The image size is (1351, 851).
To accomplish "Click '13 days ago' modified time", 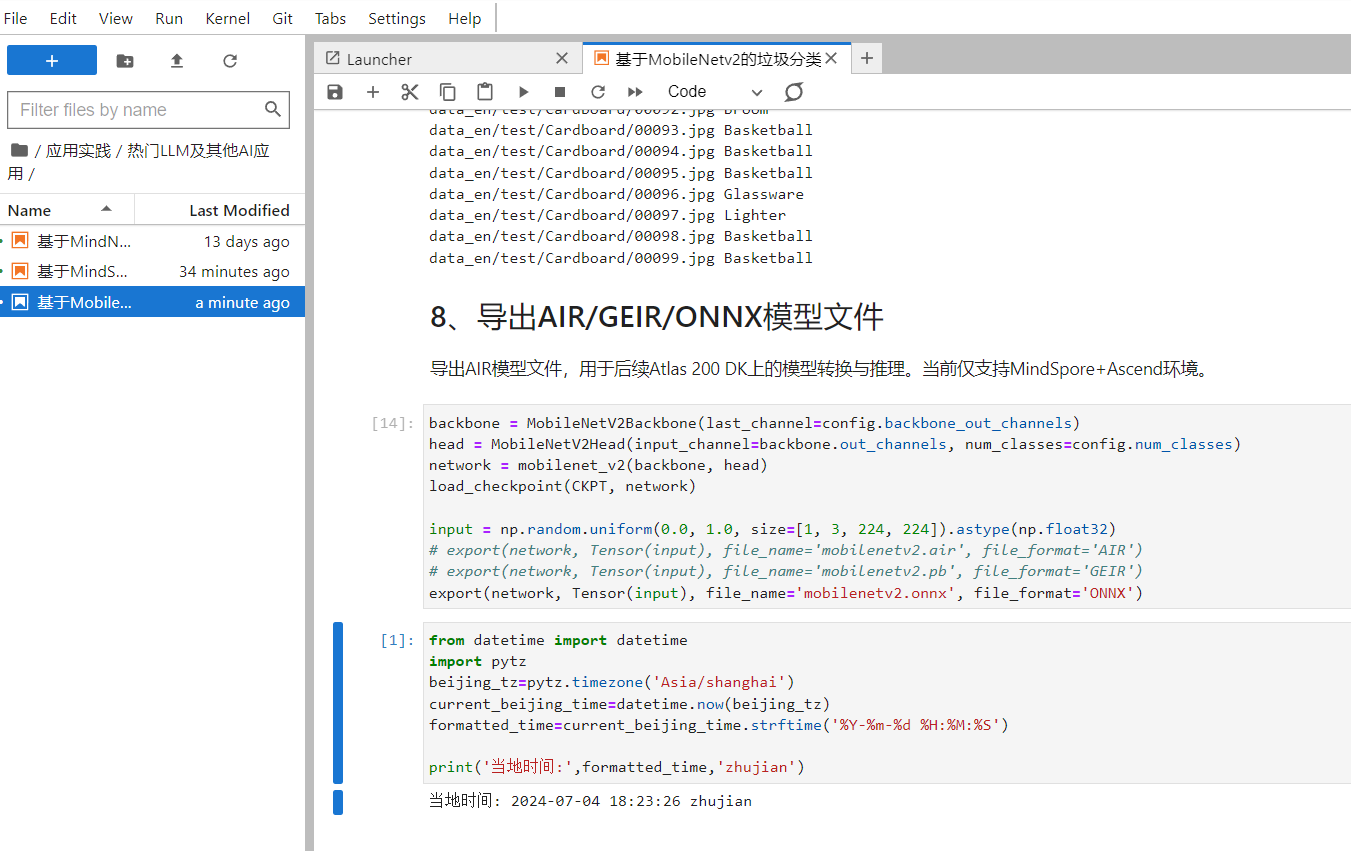I will point(247,241).
